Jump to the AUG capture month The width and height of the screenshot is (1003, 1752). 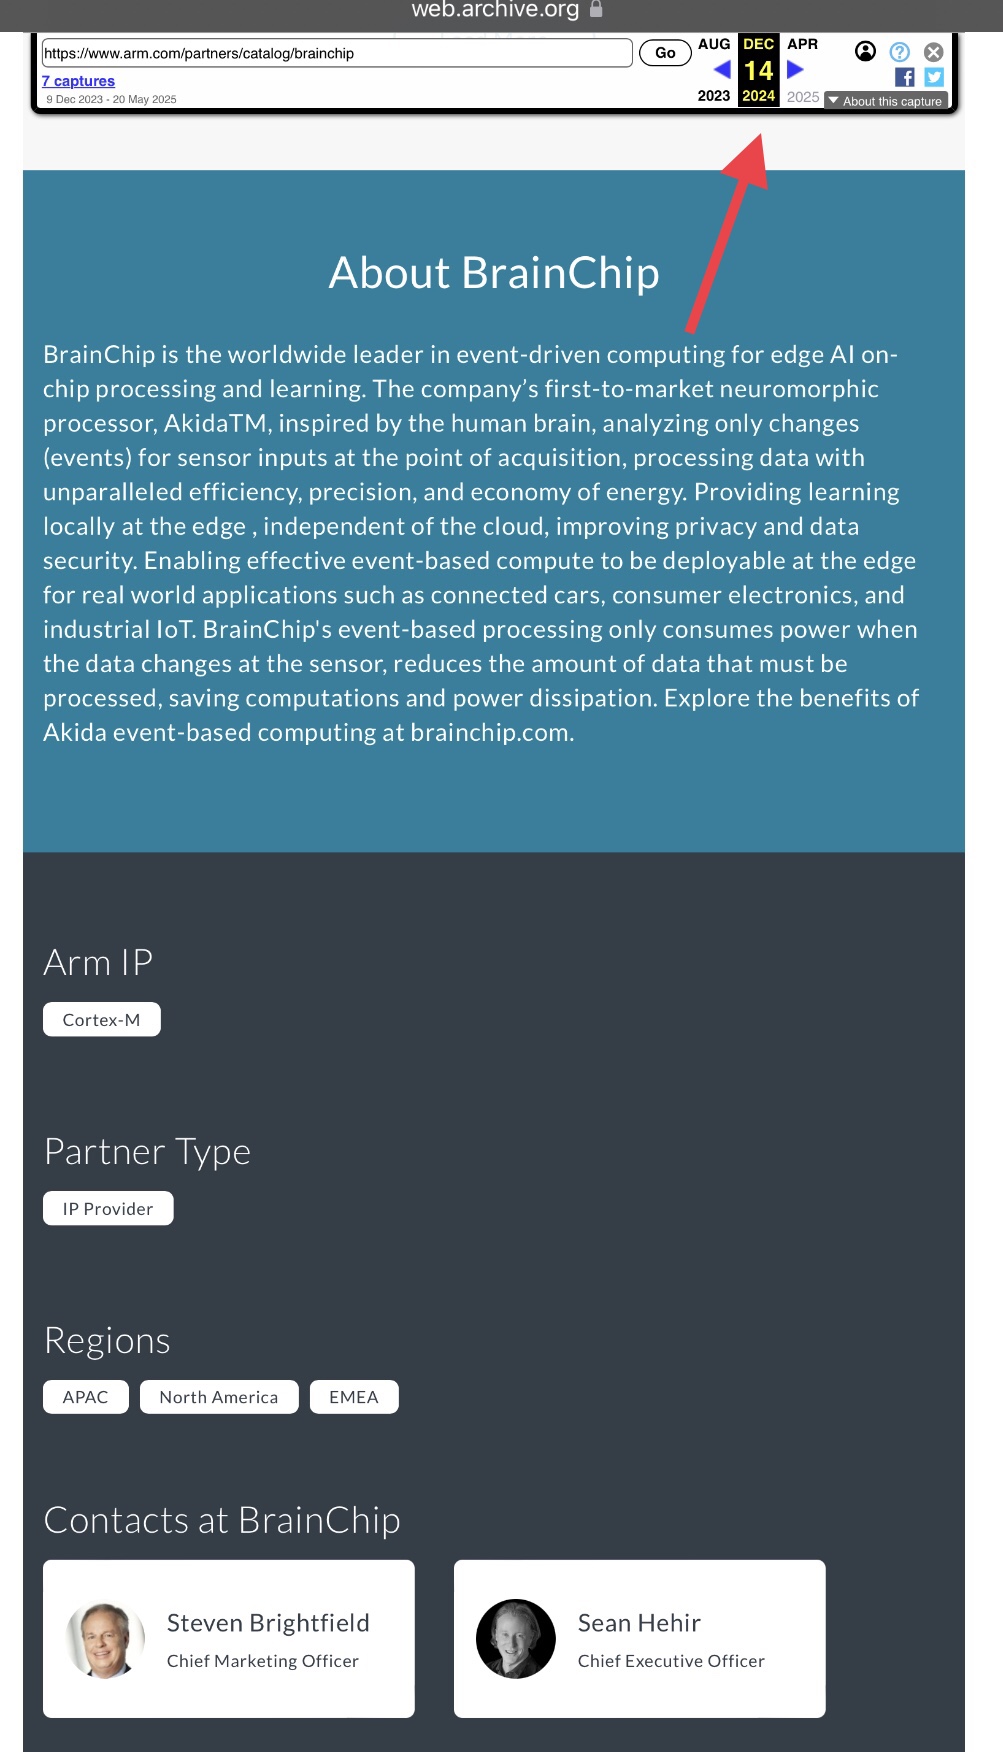(714, 44)
